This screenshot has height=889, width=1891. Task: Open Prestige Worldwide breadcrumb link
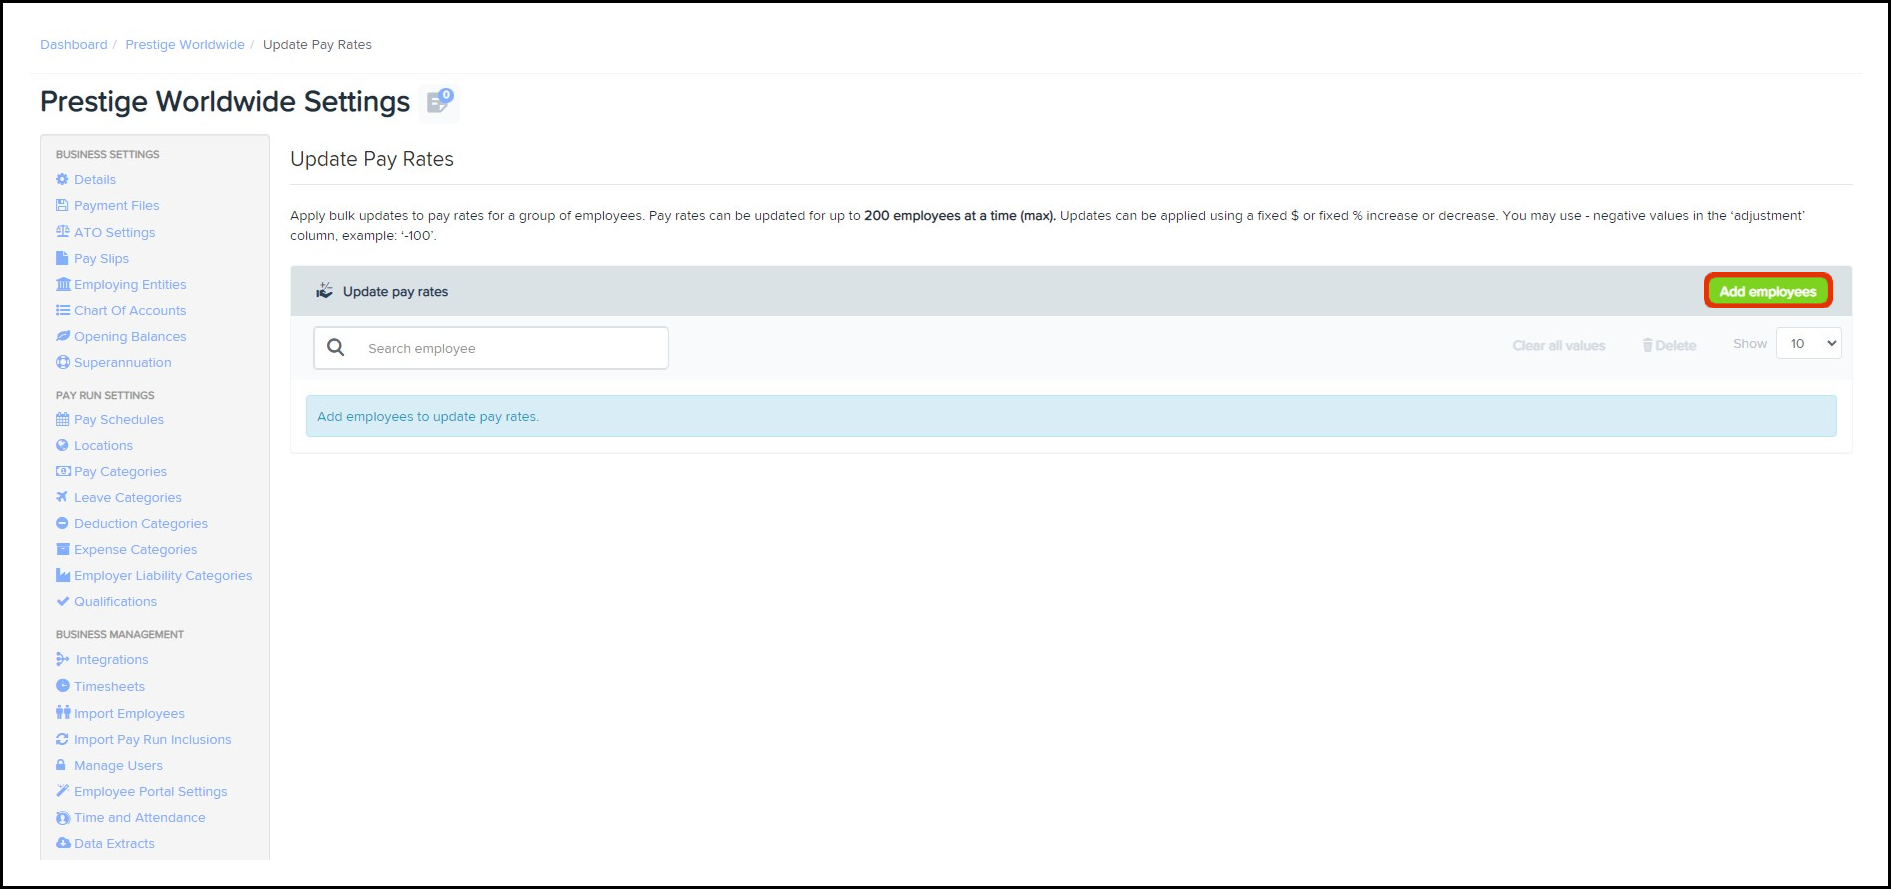point(185,45)
